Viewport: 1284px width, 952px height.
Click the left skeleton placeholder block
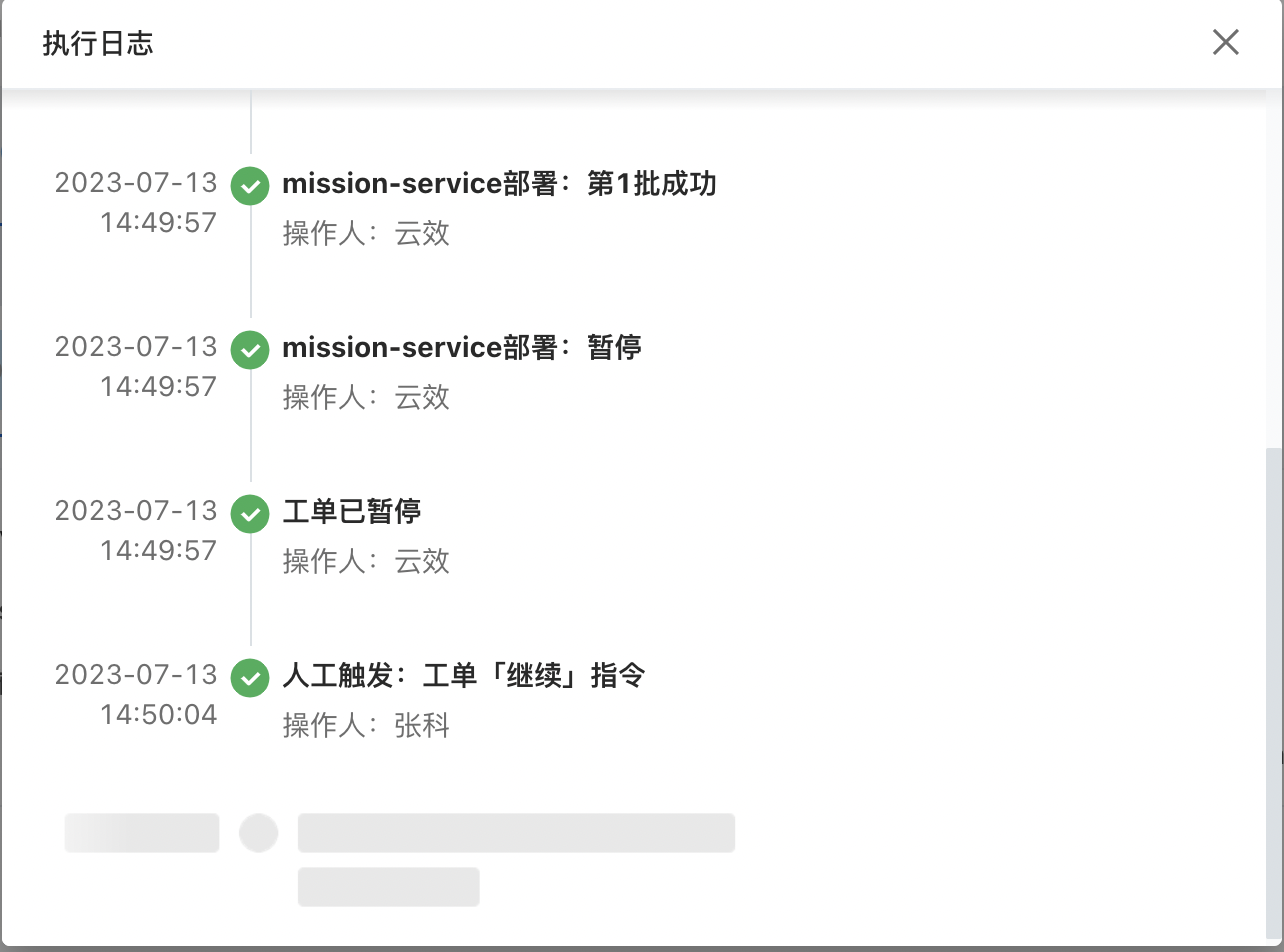140,831
